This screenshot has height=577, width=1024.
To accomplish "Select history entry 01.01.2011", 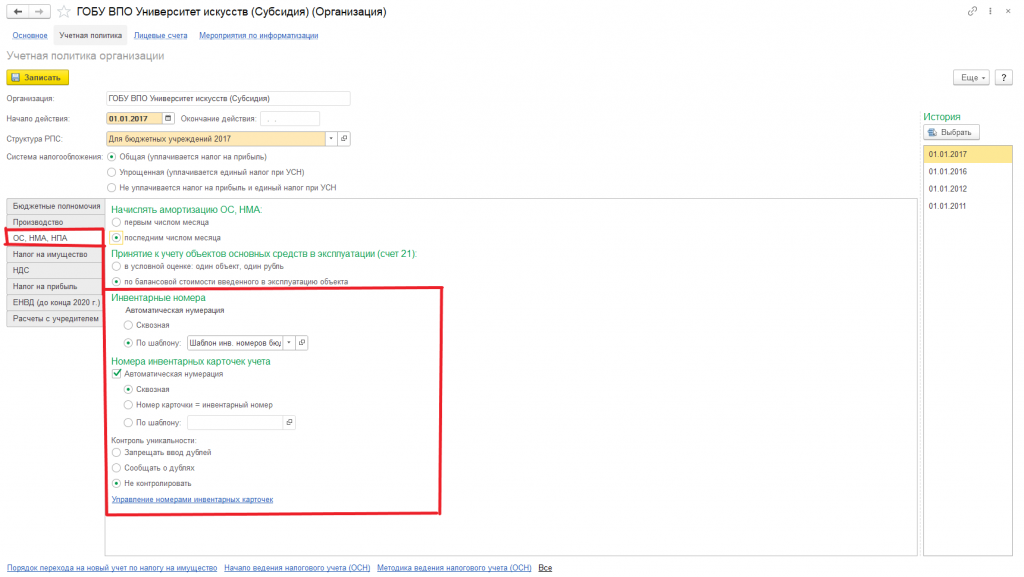I will point(968,206).
